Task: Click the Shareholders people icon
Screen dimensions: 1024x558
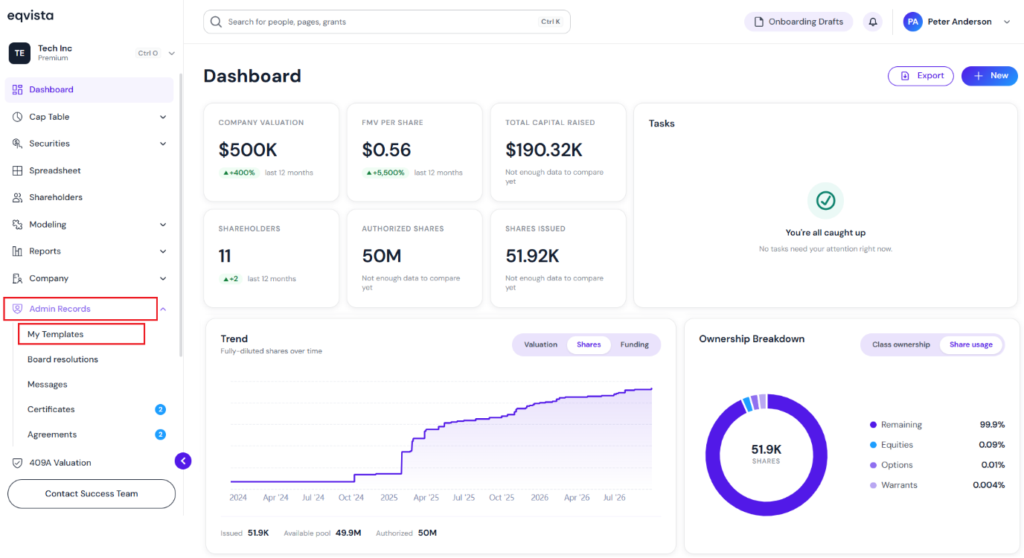Action: click(x=18, y=197)
